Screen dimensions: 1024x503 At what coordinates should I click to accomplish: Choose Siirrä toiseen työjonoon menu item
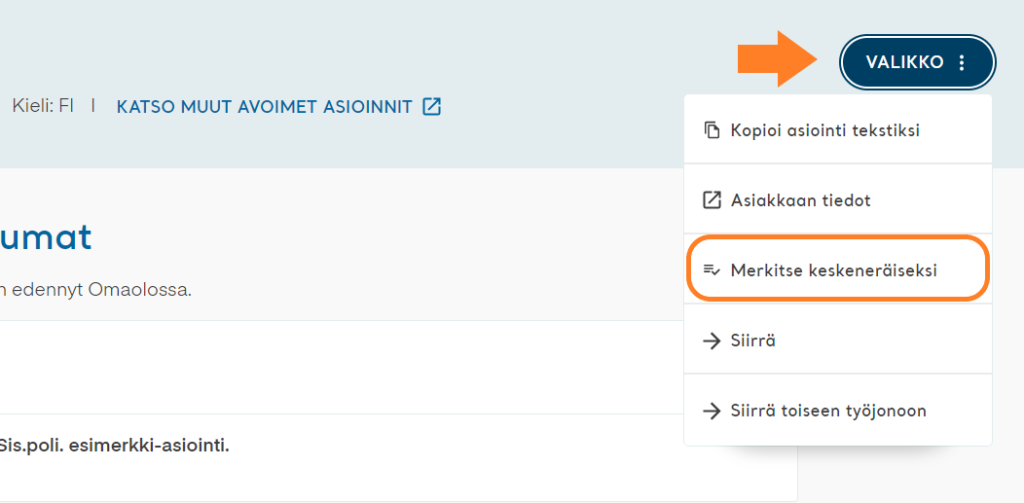click(838, 411)
